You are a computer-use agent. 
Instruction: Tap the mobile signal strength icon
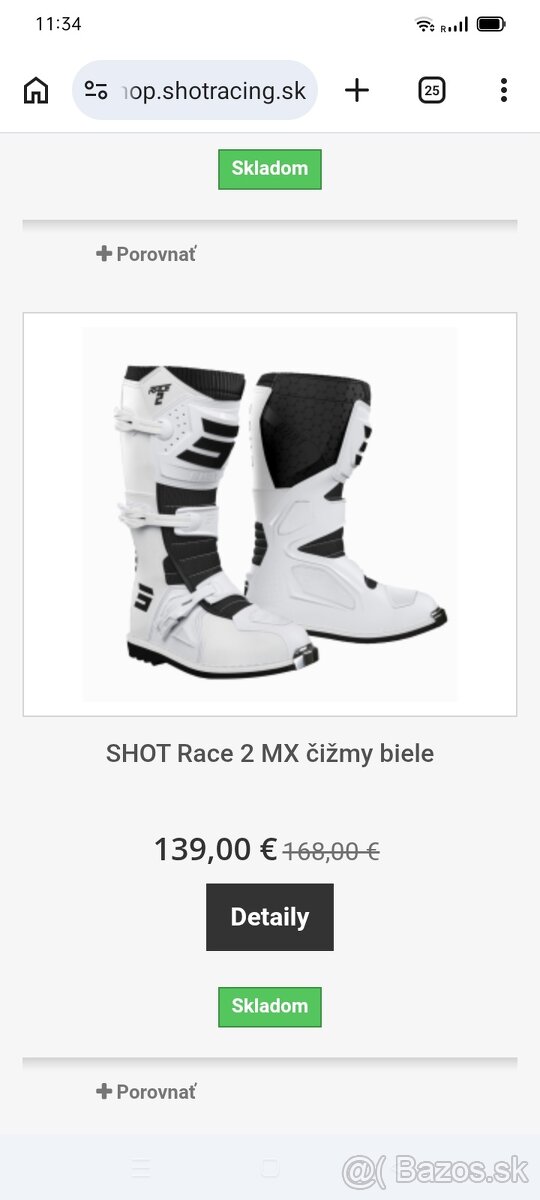pyautogui.click(x=456, y=24)
